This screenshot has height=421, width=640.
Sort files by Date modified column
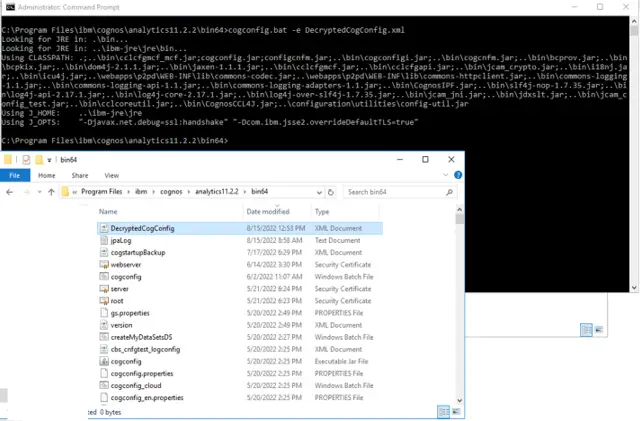pos(268,212)
